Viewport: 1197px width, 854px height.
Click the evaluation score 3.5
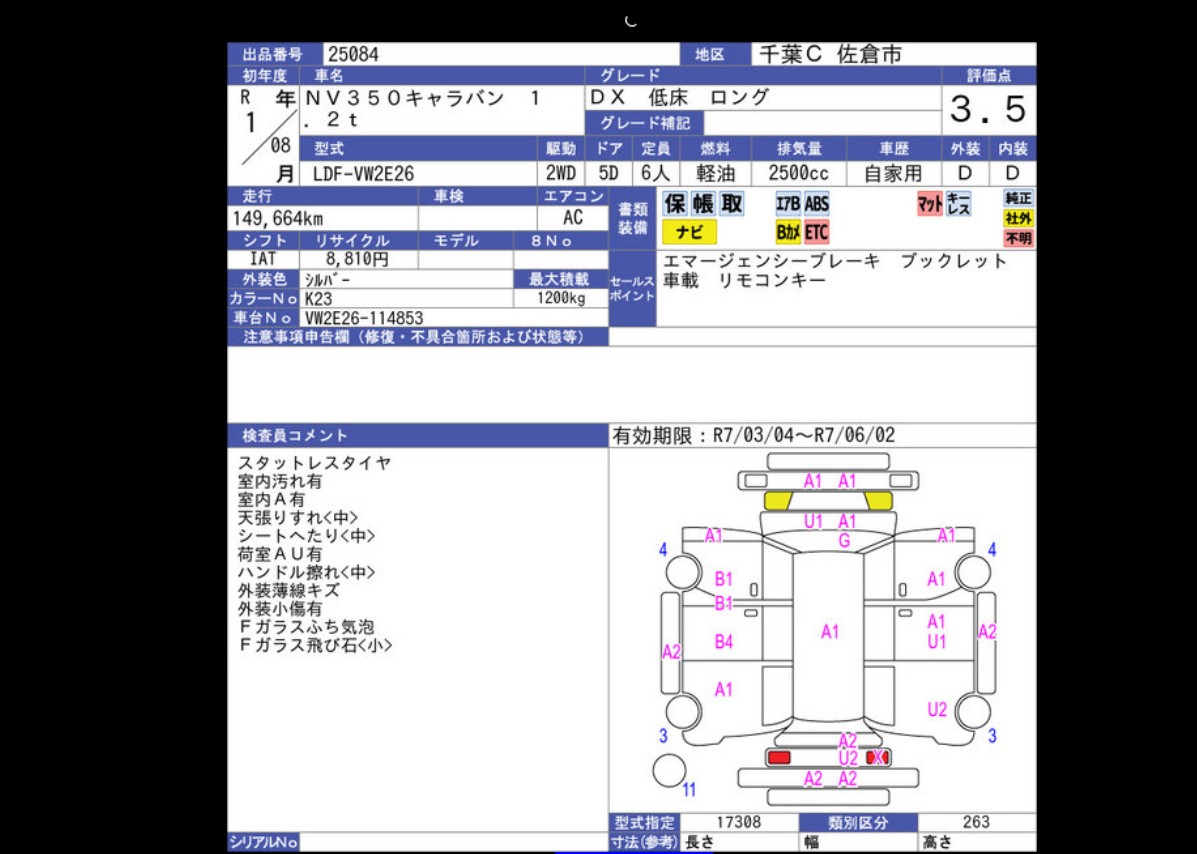989,110
